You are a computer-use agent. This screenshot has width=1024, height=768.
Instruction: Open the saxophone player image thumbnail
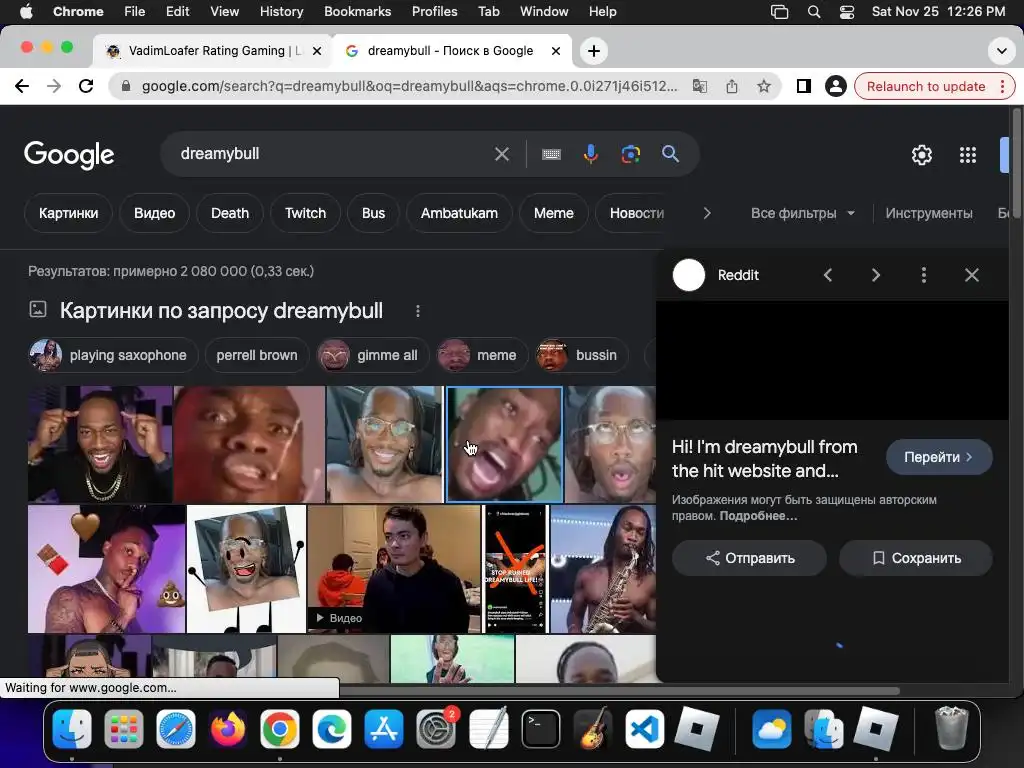pyautogui.click(x=603, y=569)
